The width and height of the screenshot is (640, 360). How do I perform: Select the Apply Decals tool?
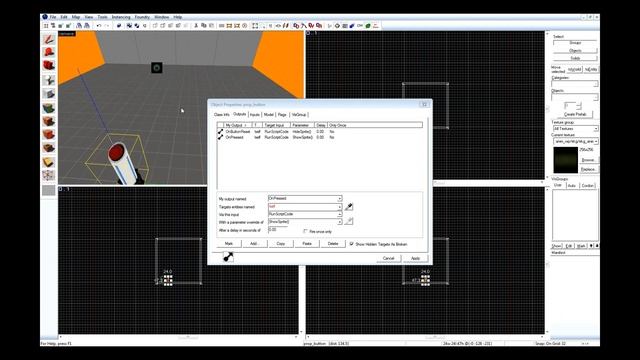[x=49, y=135]
